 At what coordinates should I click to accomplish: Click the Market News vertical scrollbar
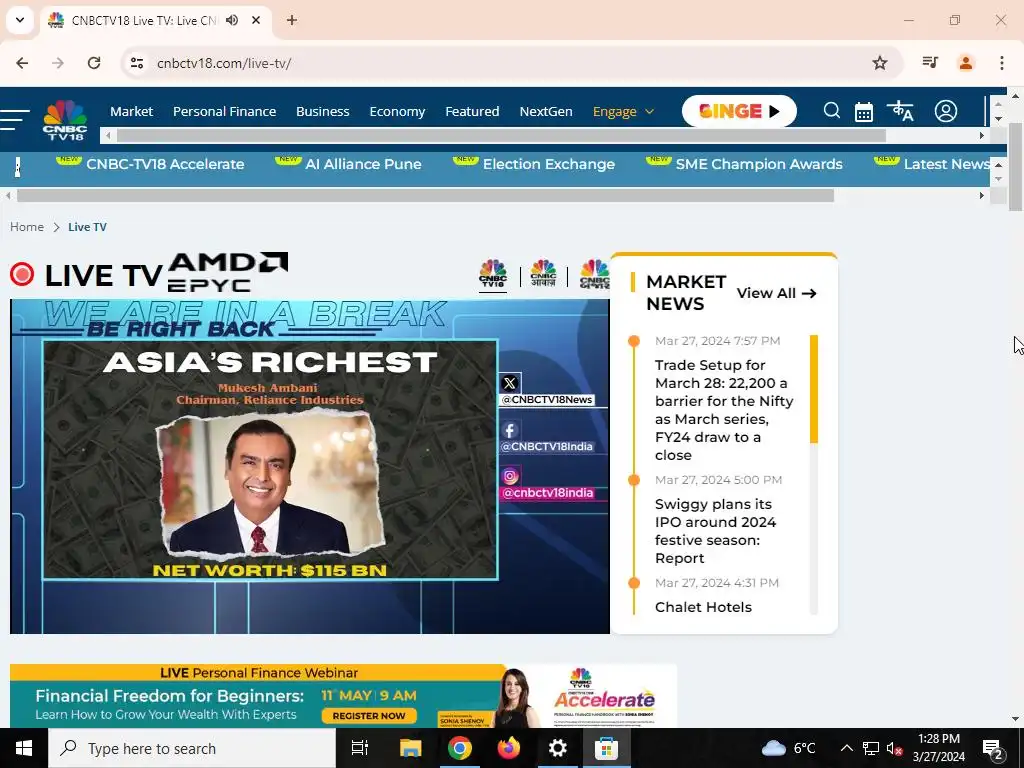tap(814, 389)
